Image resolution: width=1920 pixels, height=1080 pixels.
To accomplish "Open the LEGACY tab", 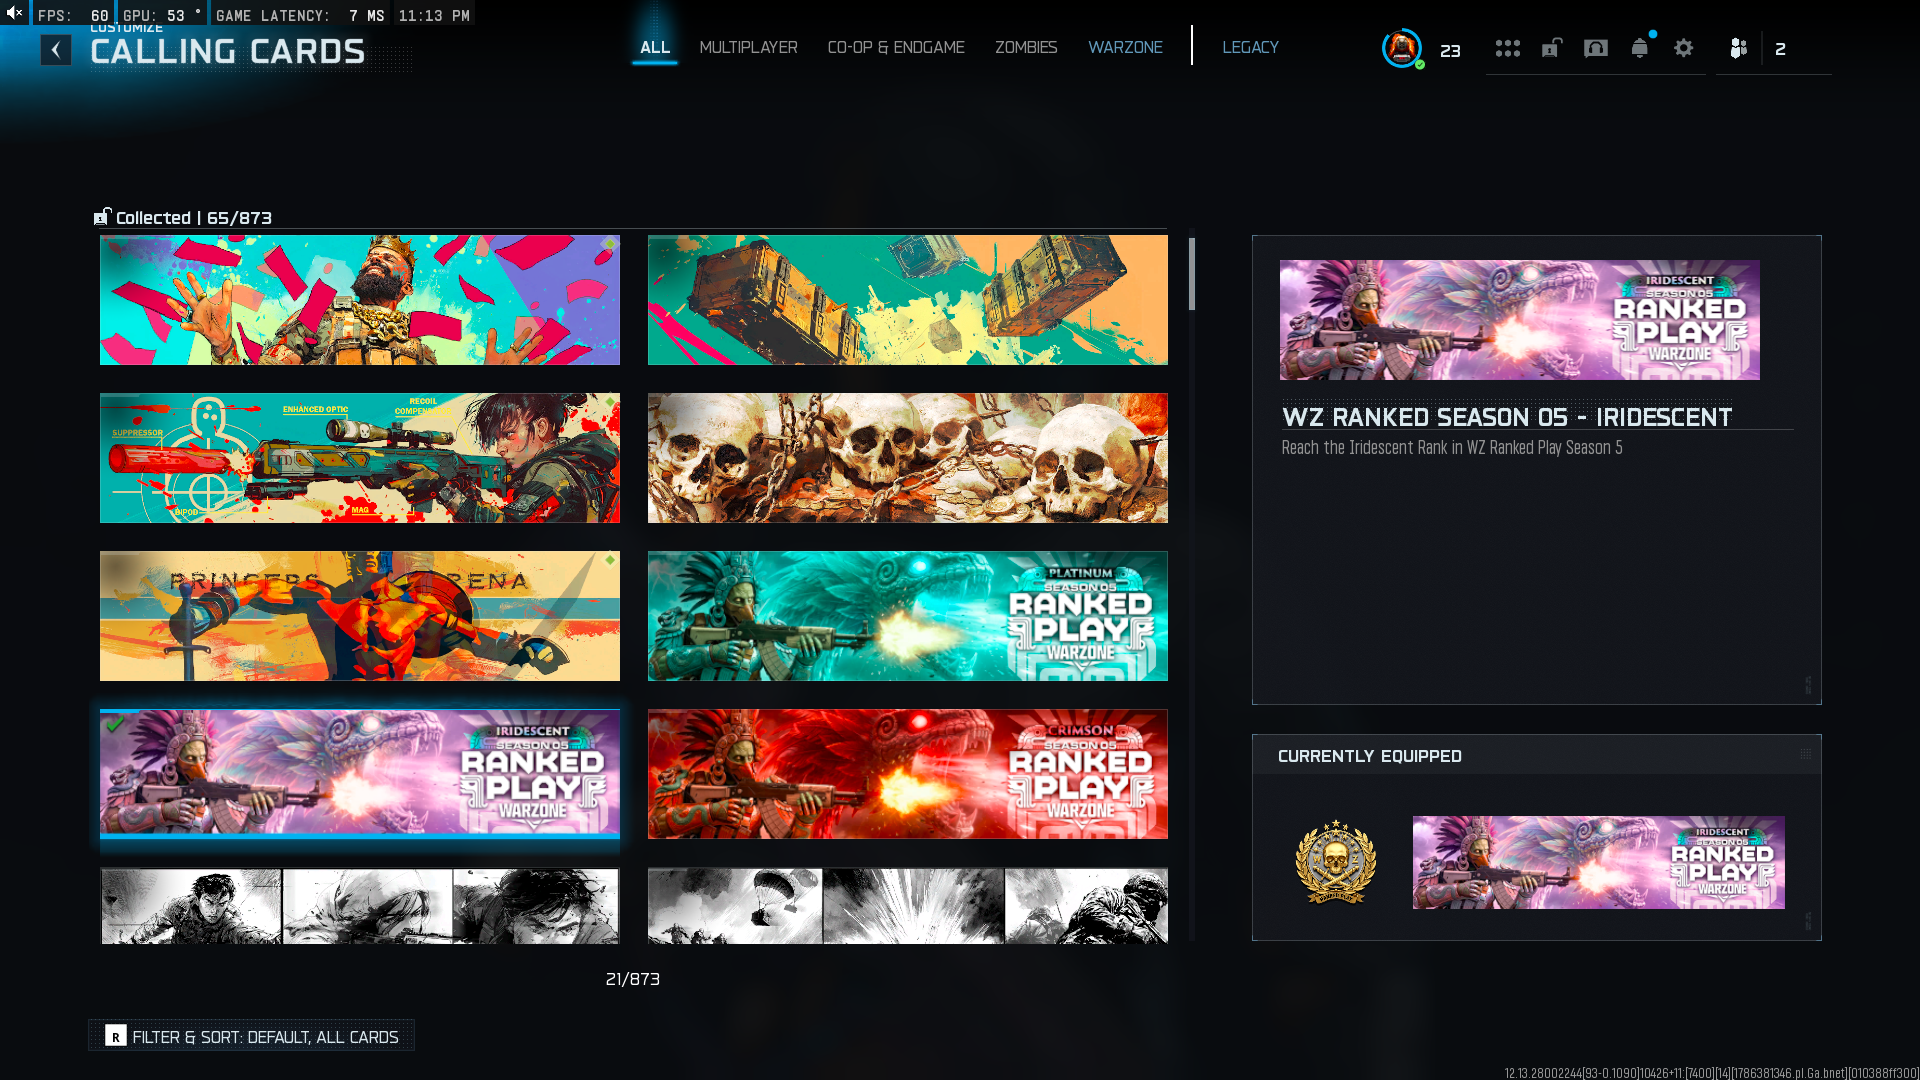I will coord(1250,47).
